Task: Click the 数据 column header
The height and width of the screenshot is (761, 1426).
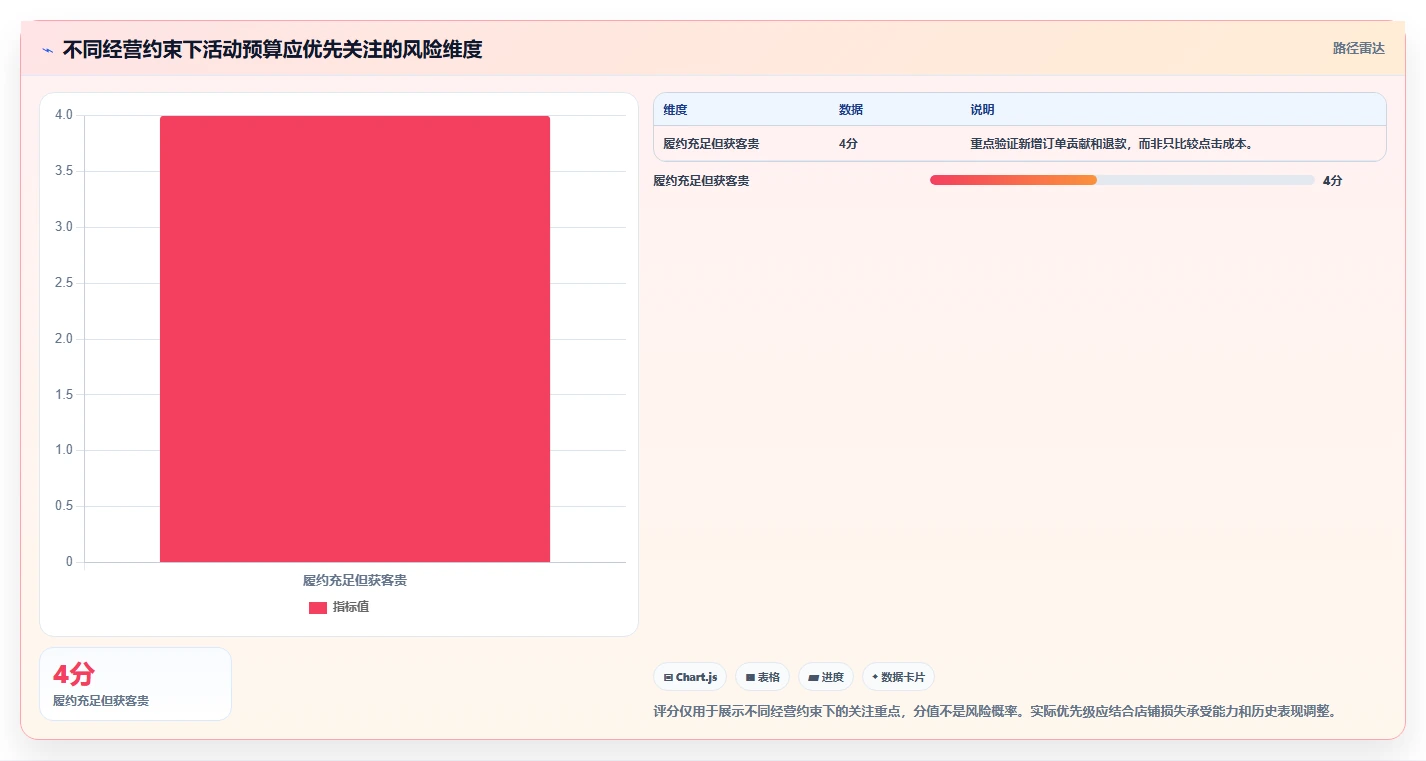Action: 851,110
